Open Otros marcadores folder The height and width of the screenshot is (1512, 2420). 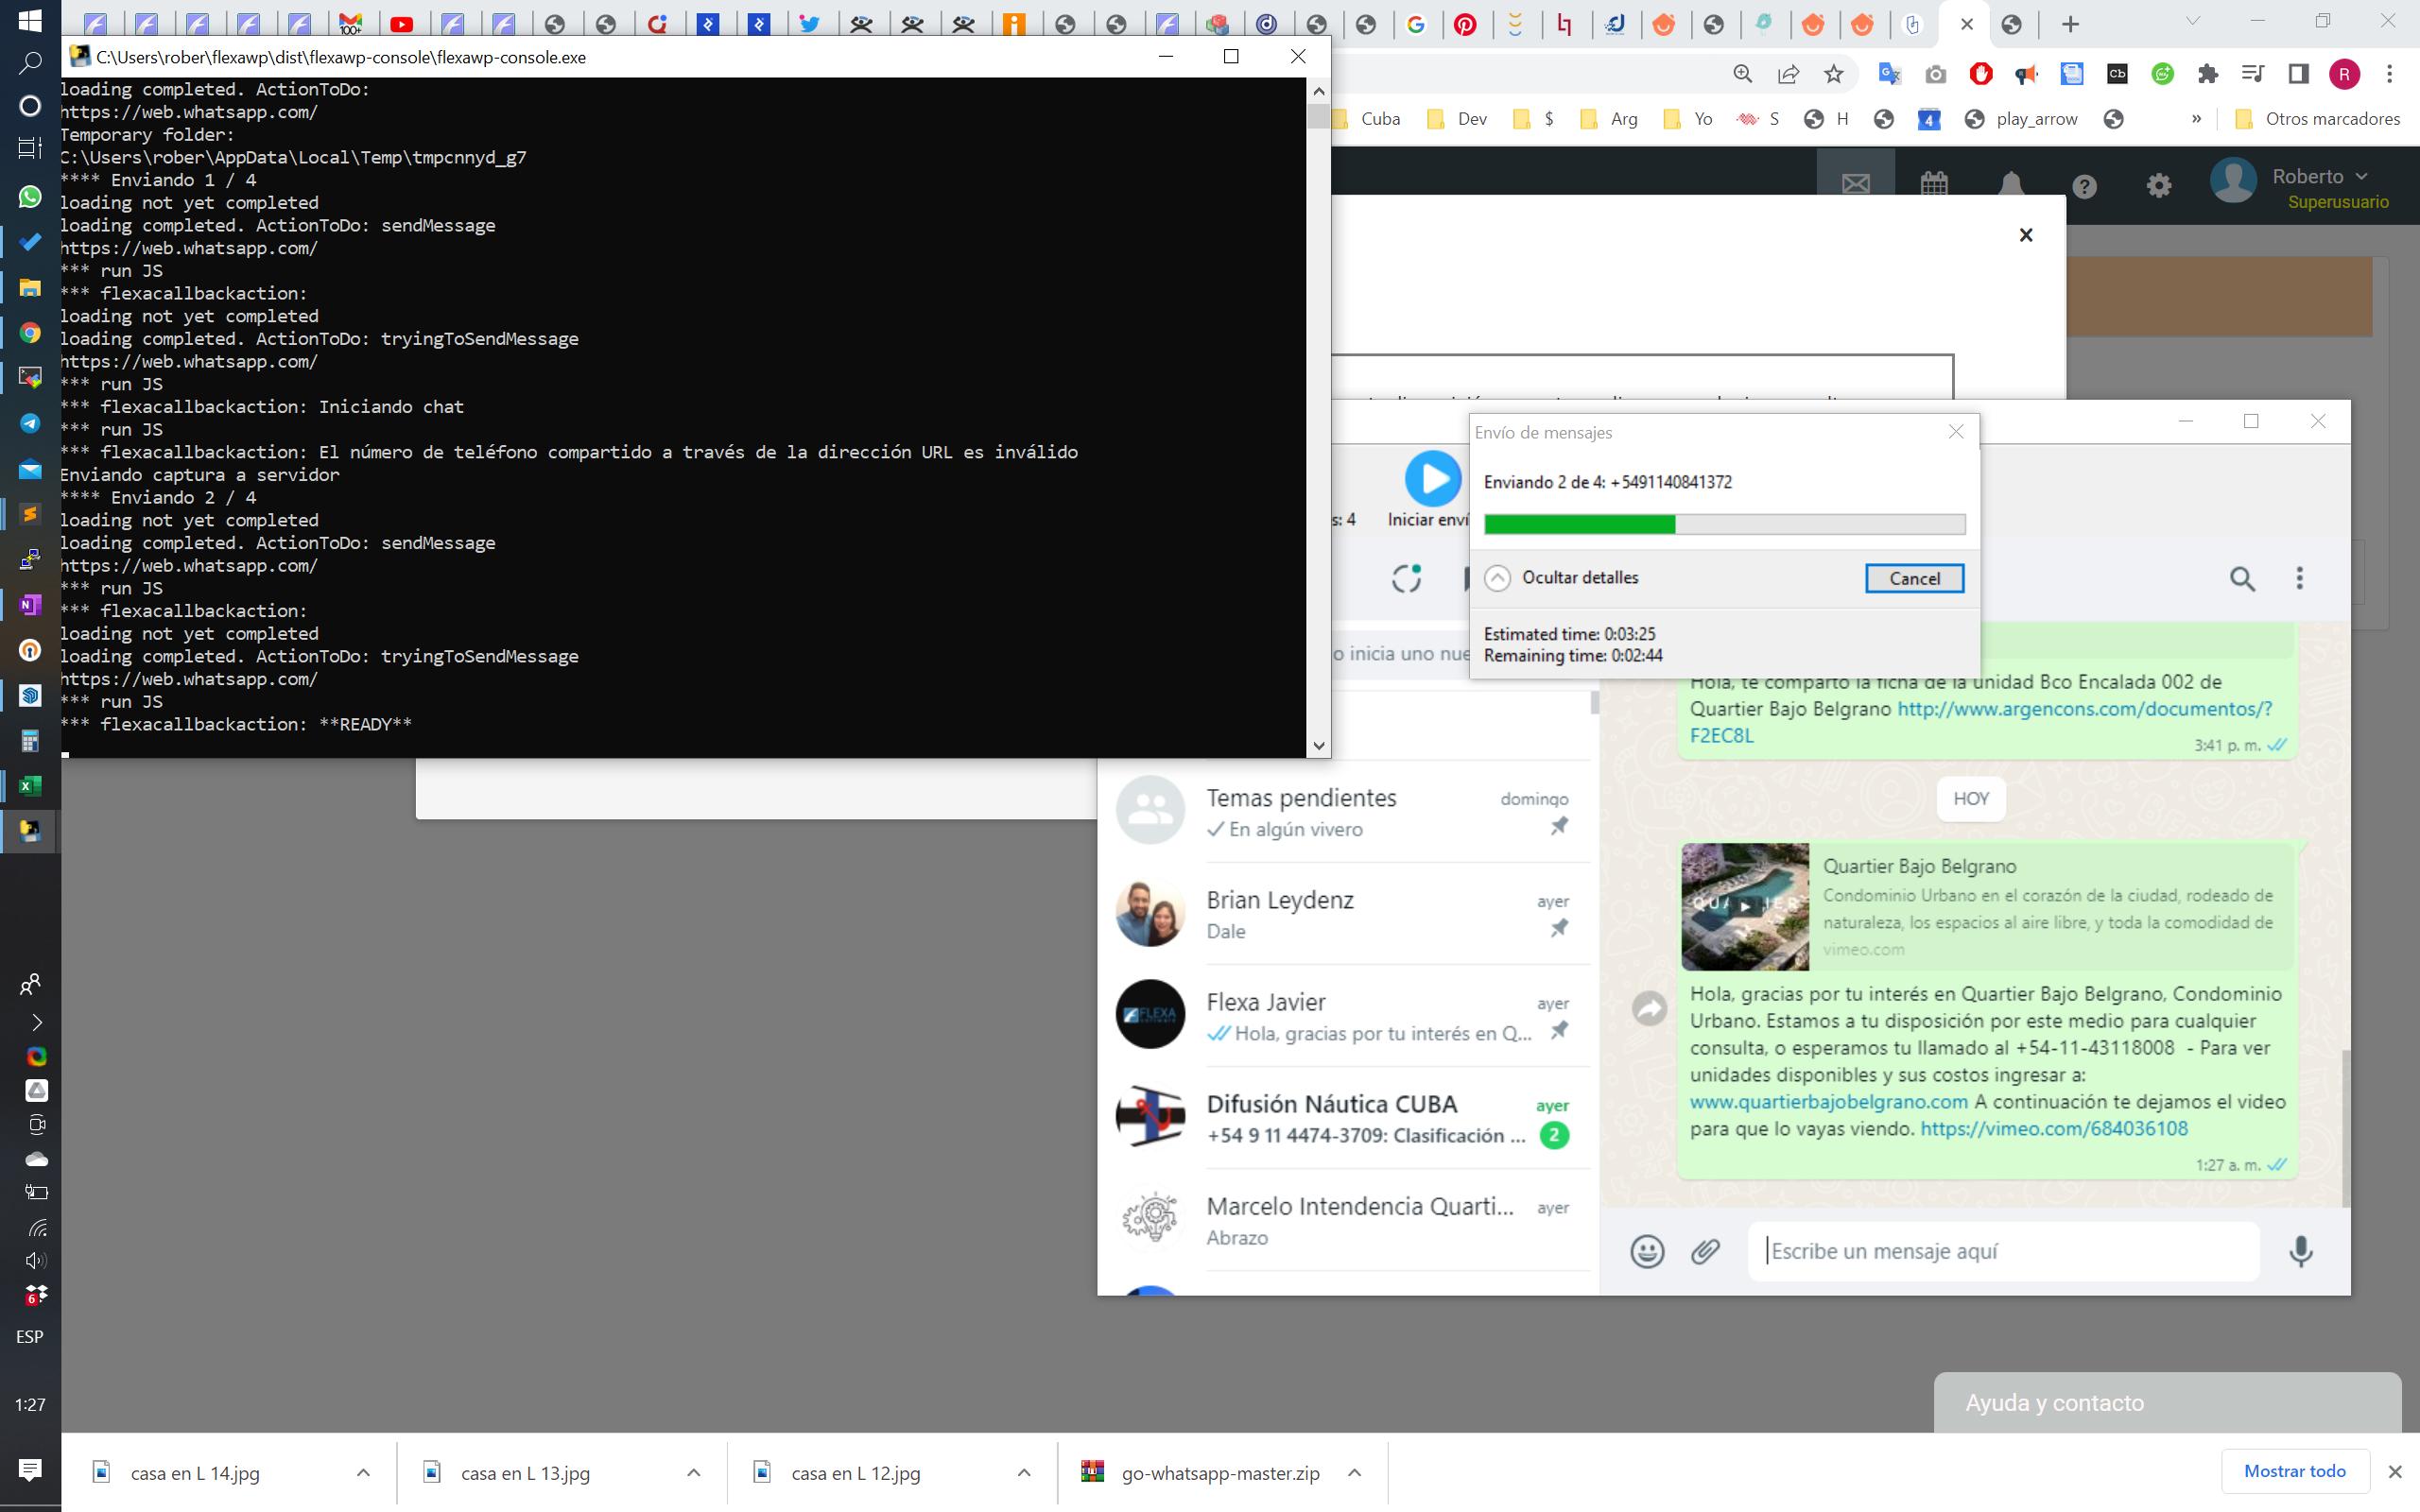(x=2317, y=119)
